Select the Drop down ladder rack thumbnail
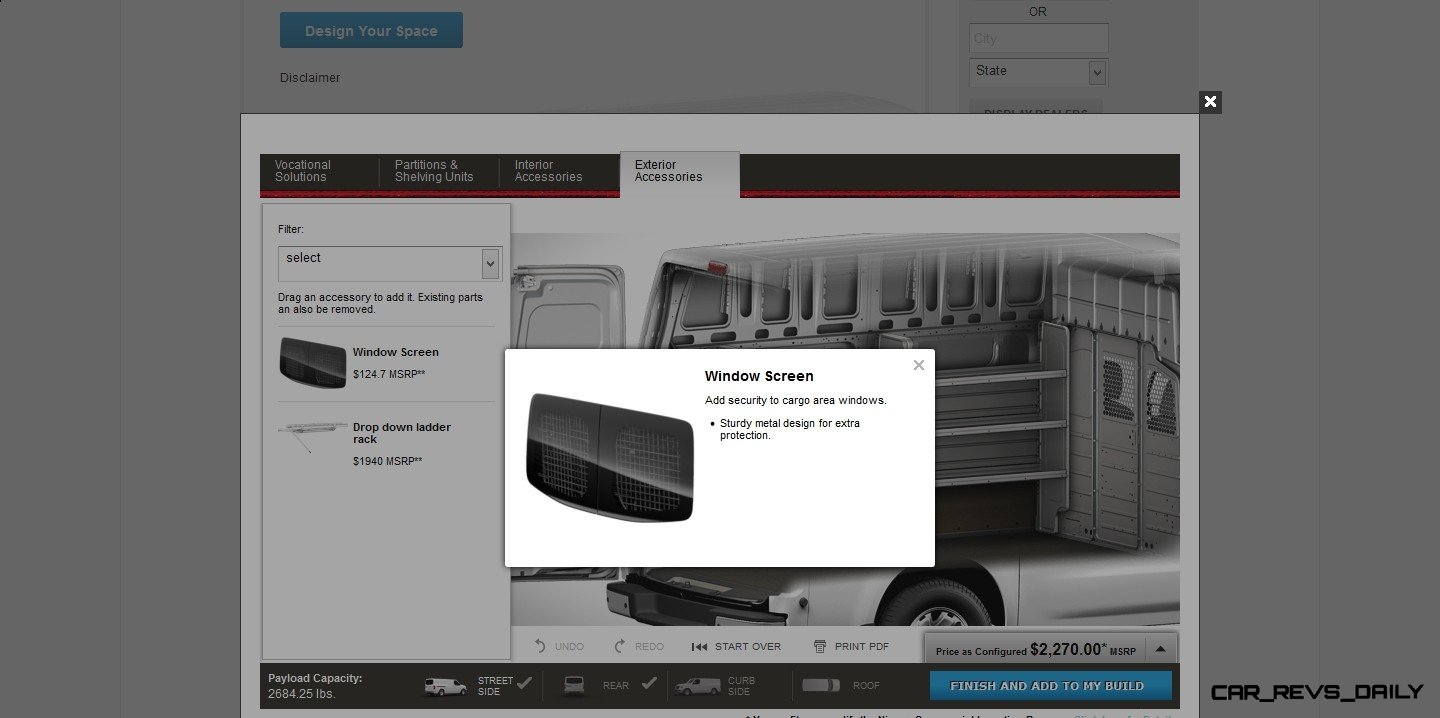The width and height of the screenshot is (1440, 718). 313,437
